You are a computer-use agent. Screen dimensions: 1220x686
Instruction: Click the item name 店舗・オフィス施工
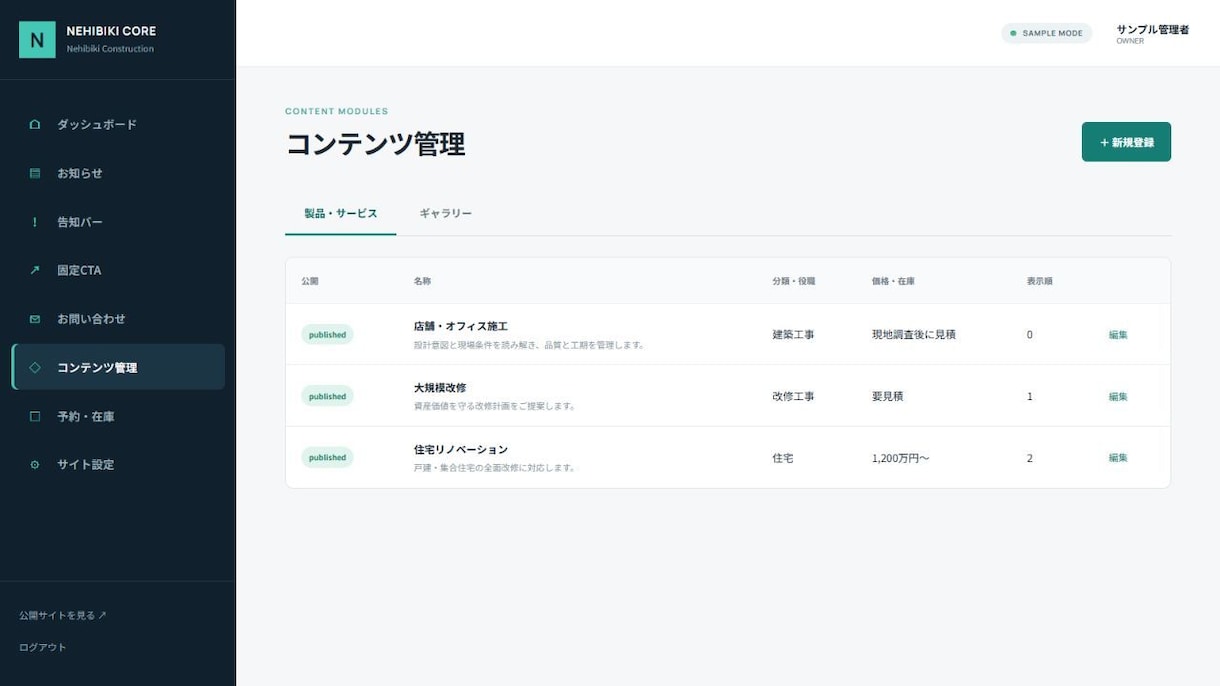(461, 326)
